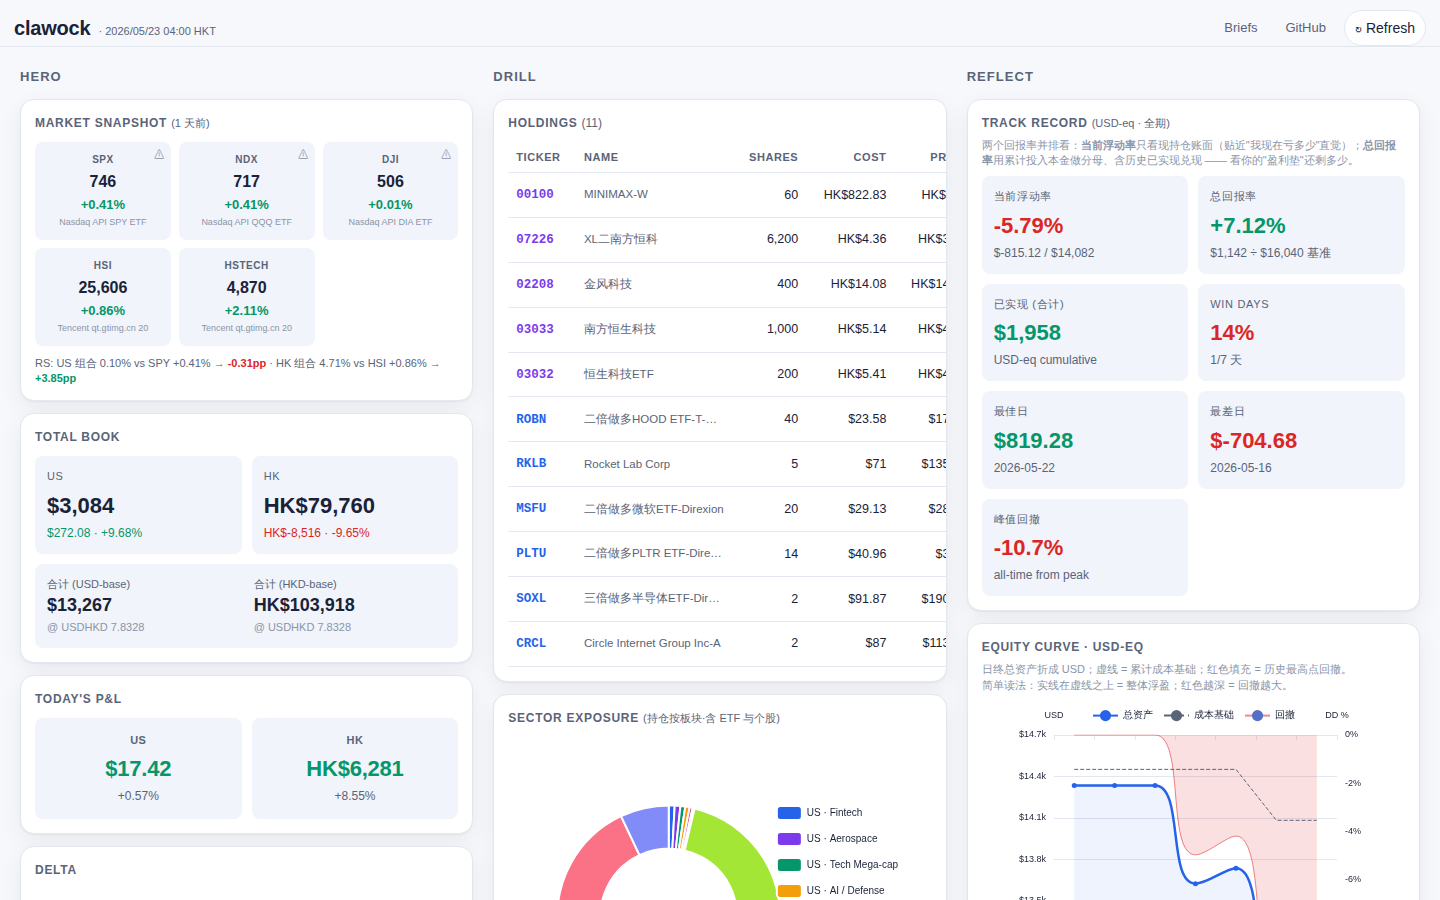Sort holdings by TICKER column header
The image size is (1440, 900).
pyautogui.click(x=538, y=157)
